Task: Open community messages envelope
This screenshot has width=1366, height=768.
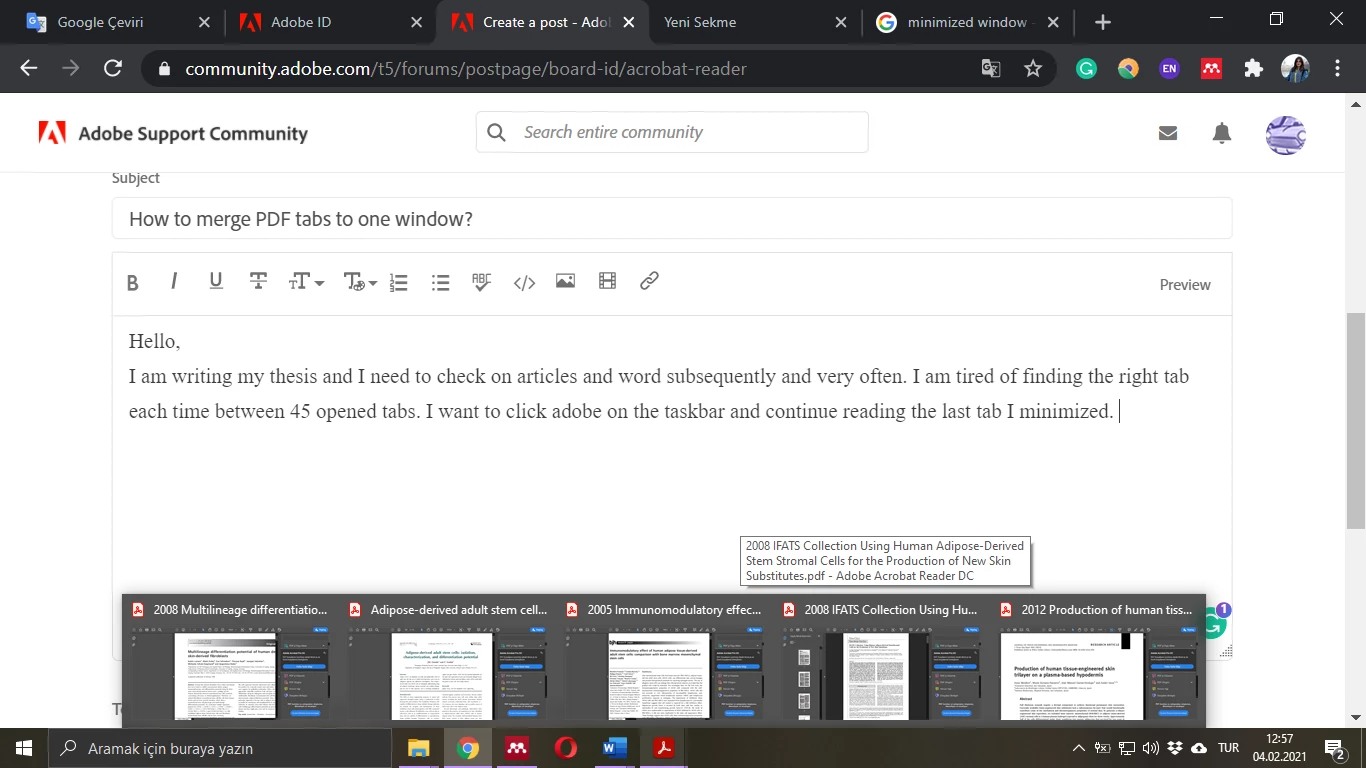Action: point(1167,132)
